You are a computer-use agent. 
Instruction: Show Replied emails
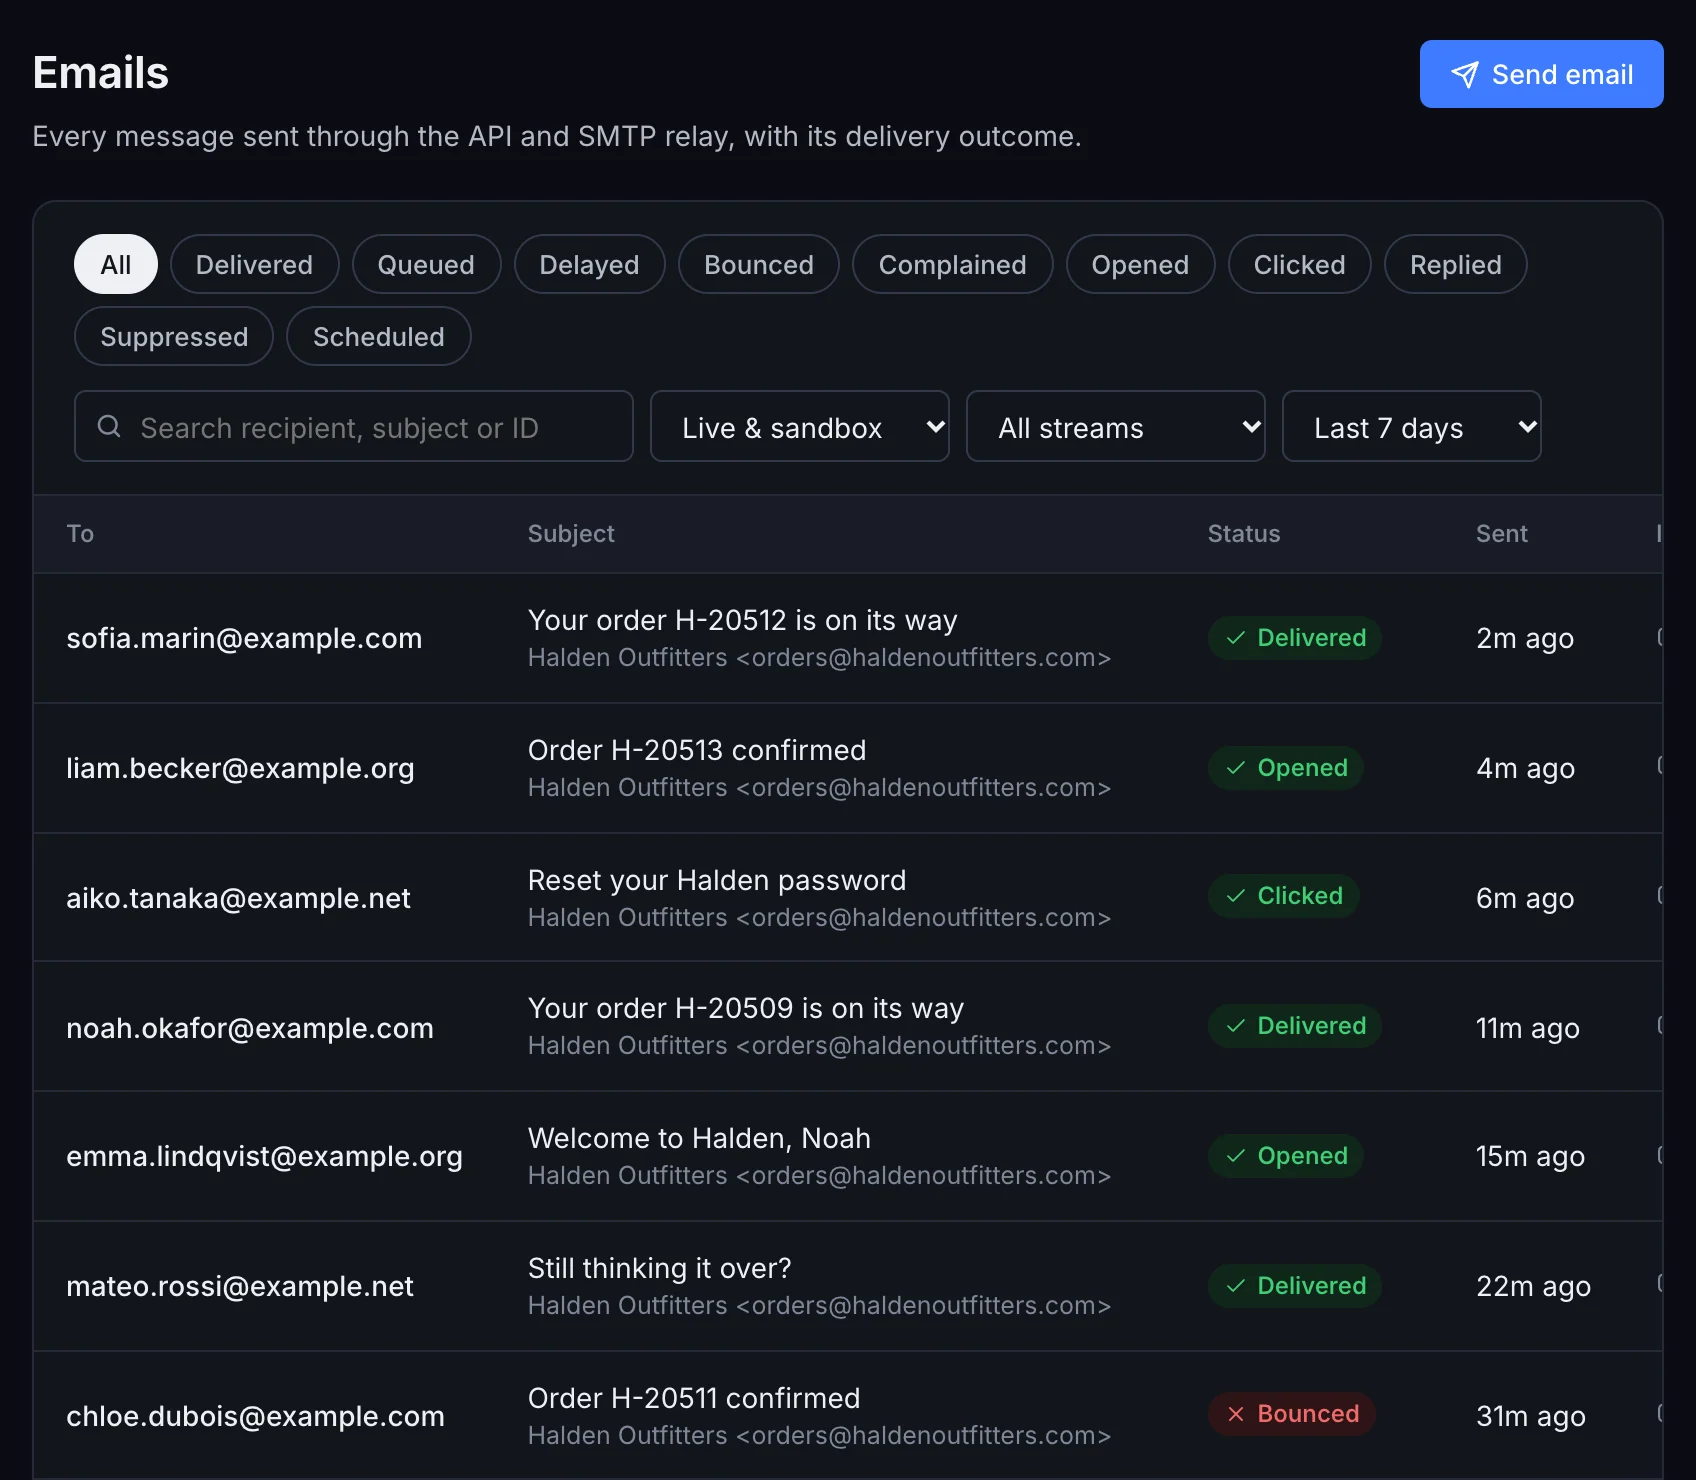coord(1455,264)
